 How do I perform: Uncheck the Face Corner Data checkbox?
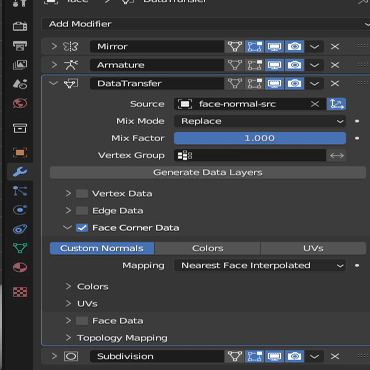point(82,228)
